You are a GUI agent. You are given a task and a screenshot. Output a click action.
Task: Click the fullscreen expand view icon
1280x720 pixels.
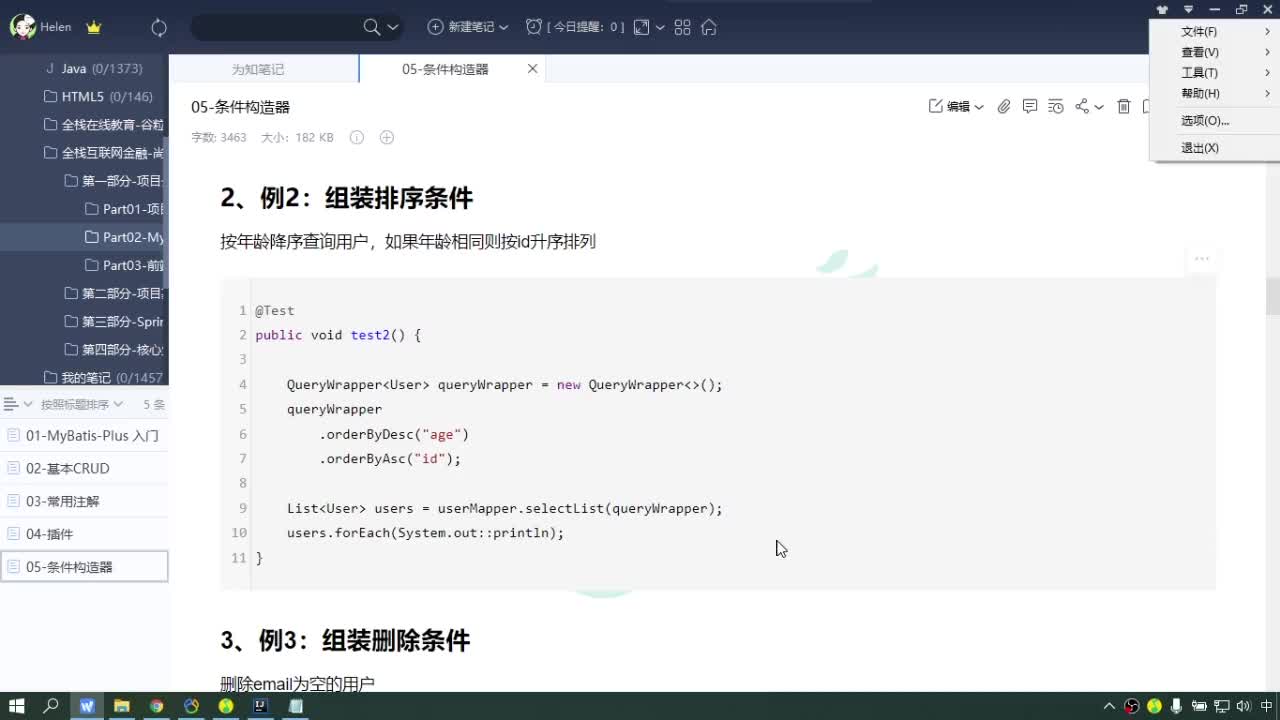642,28
